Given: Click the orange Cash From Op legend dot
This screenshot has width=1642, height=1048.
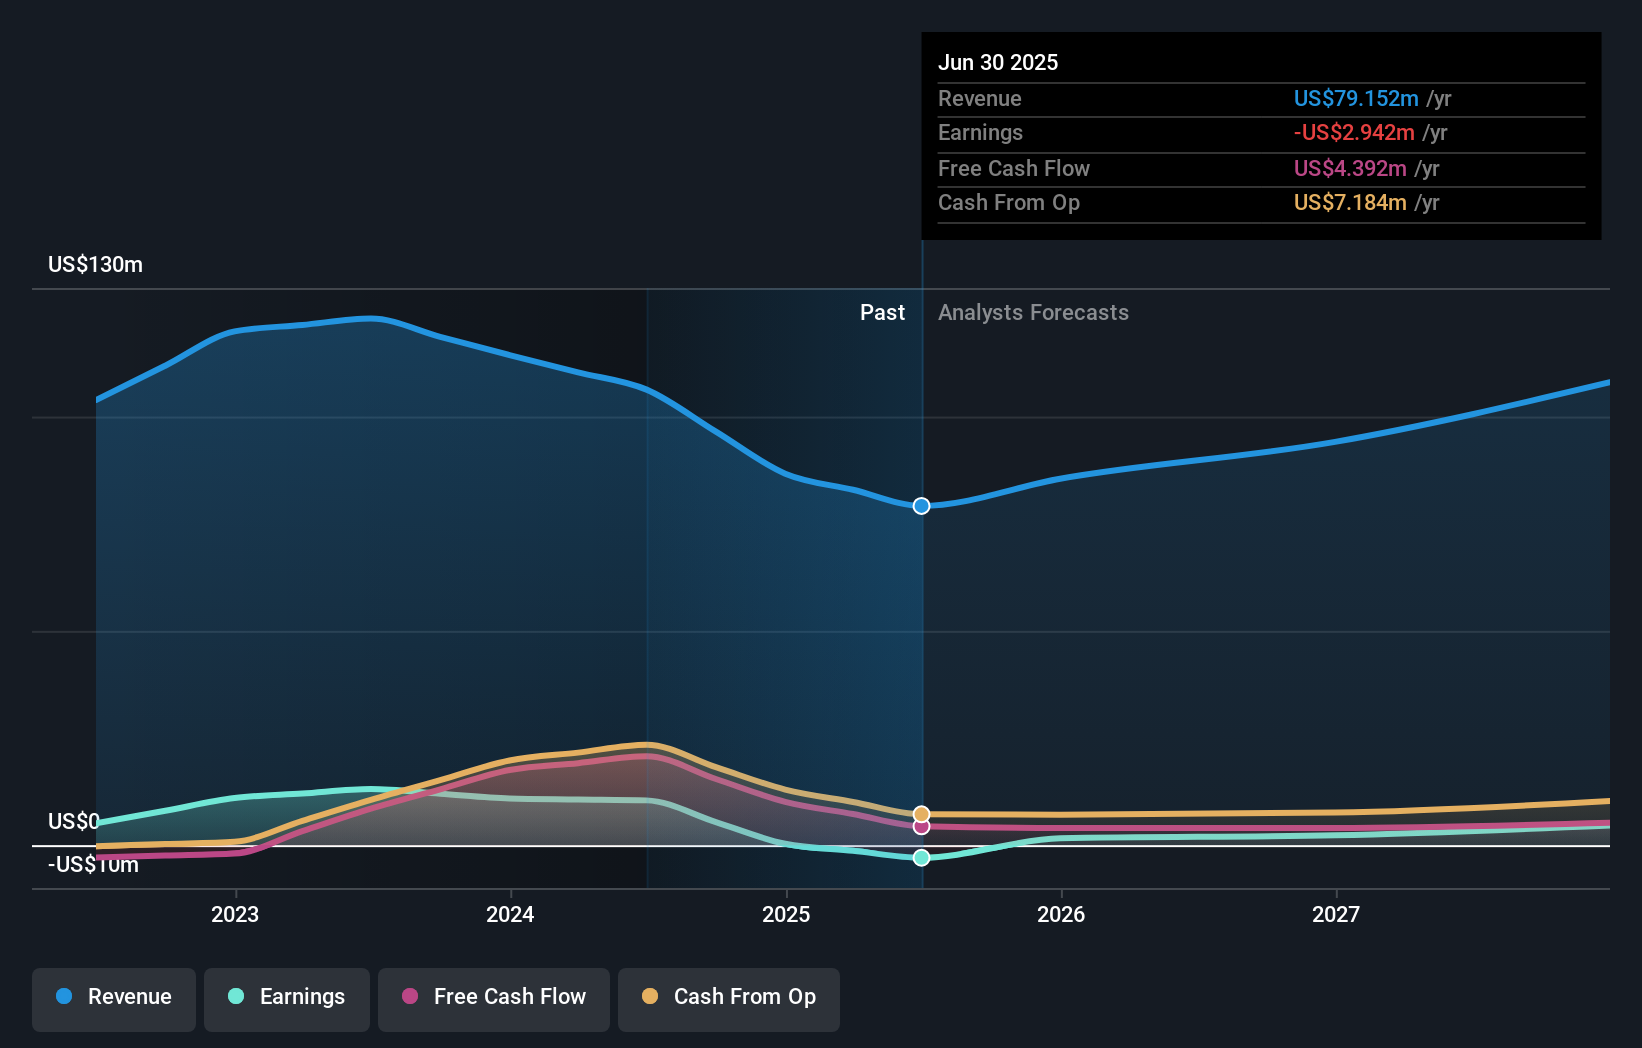Looking at the screenshot, I should tap(650, 997).
